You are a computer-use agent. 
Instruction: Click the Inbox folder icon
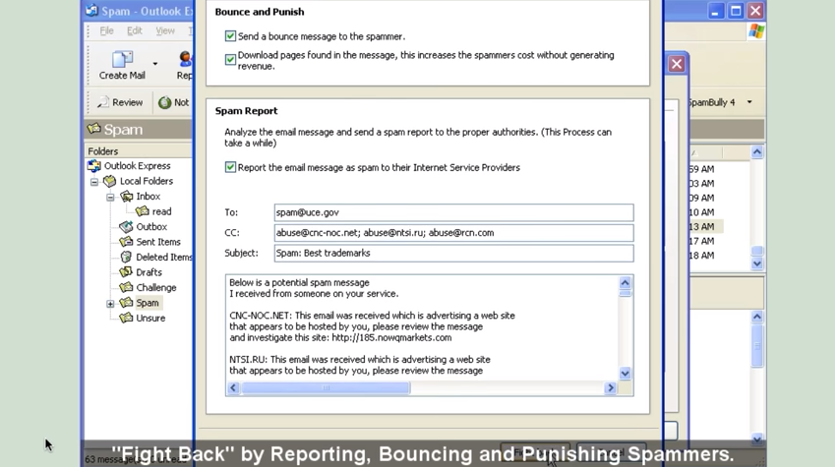(126, 196)
